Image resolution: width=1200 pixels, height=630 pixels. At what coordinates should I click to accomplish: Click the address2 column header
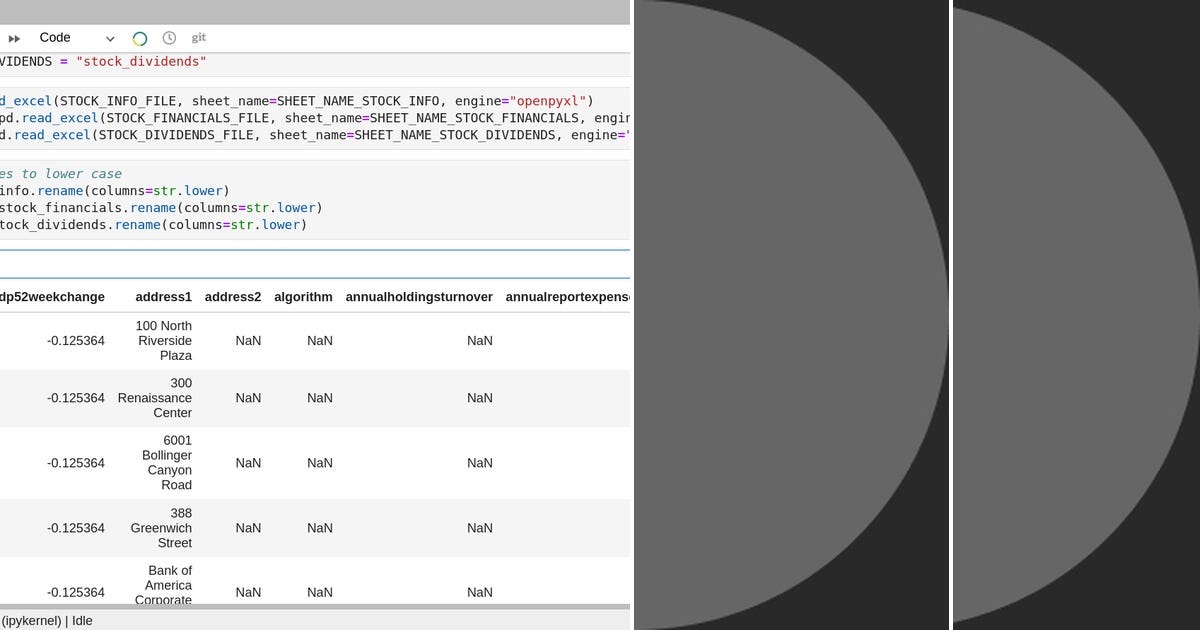point(232,296)
